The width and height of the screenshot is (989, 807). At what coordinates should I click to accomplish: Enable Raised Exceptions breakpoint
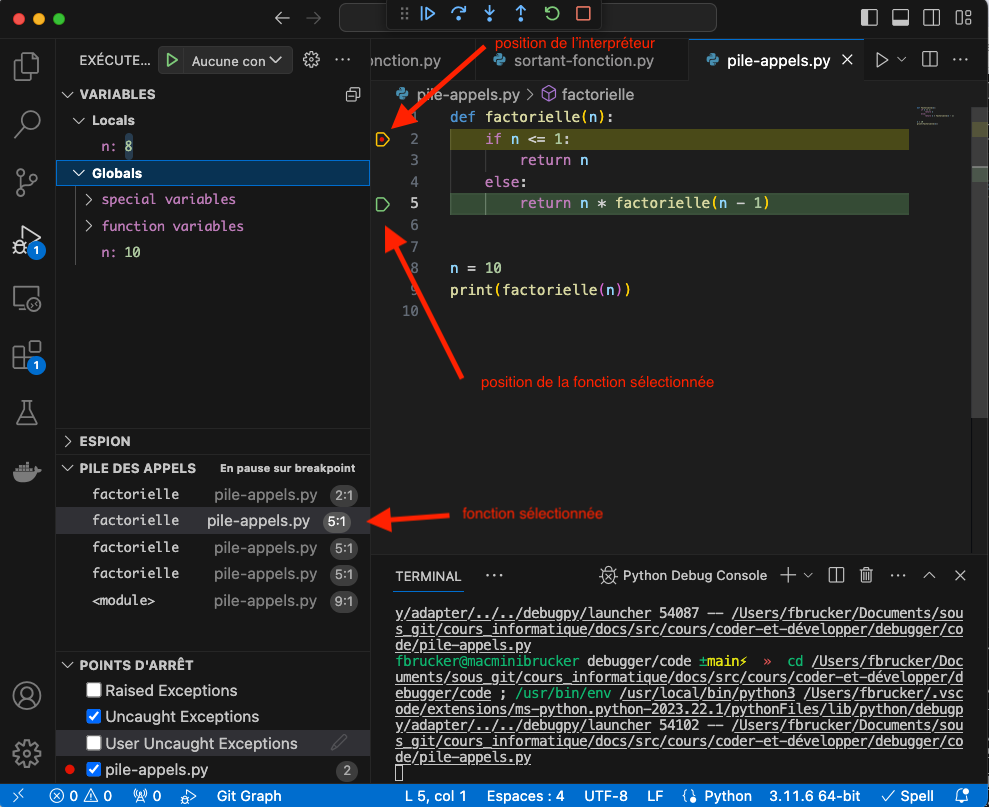click(94, 690)
